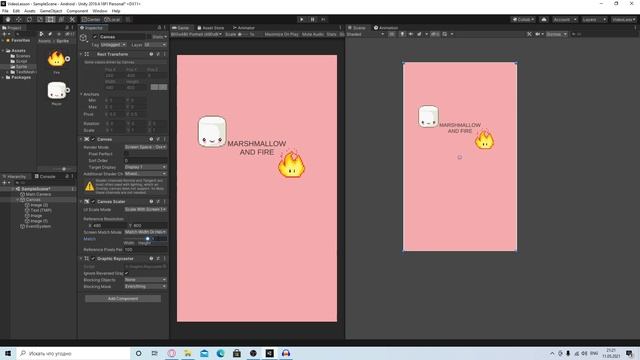Click the cloud services icon

[x=544, y=20]
